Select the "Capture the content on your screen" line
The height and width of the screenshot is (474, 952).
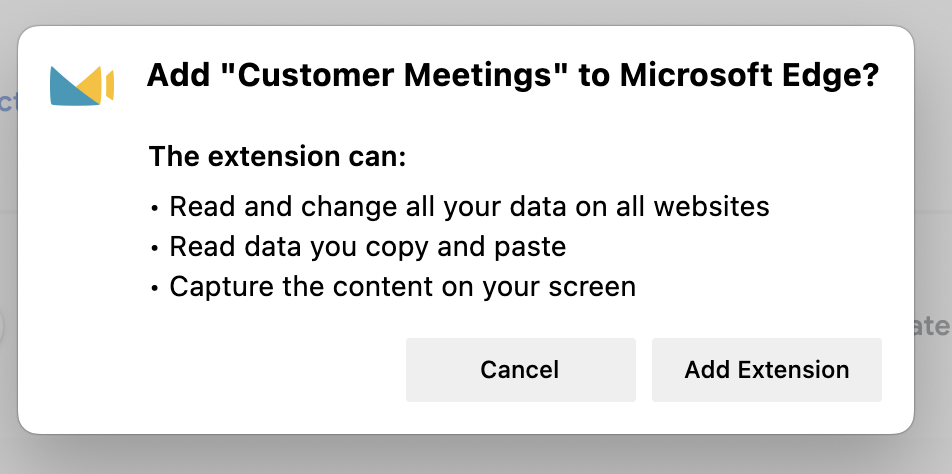[403, 286]
